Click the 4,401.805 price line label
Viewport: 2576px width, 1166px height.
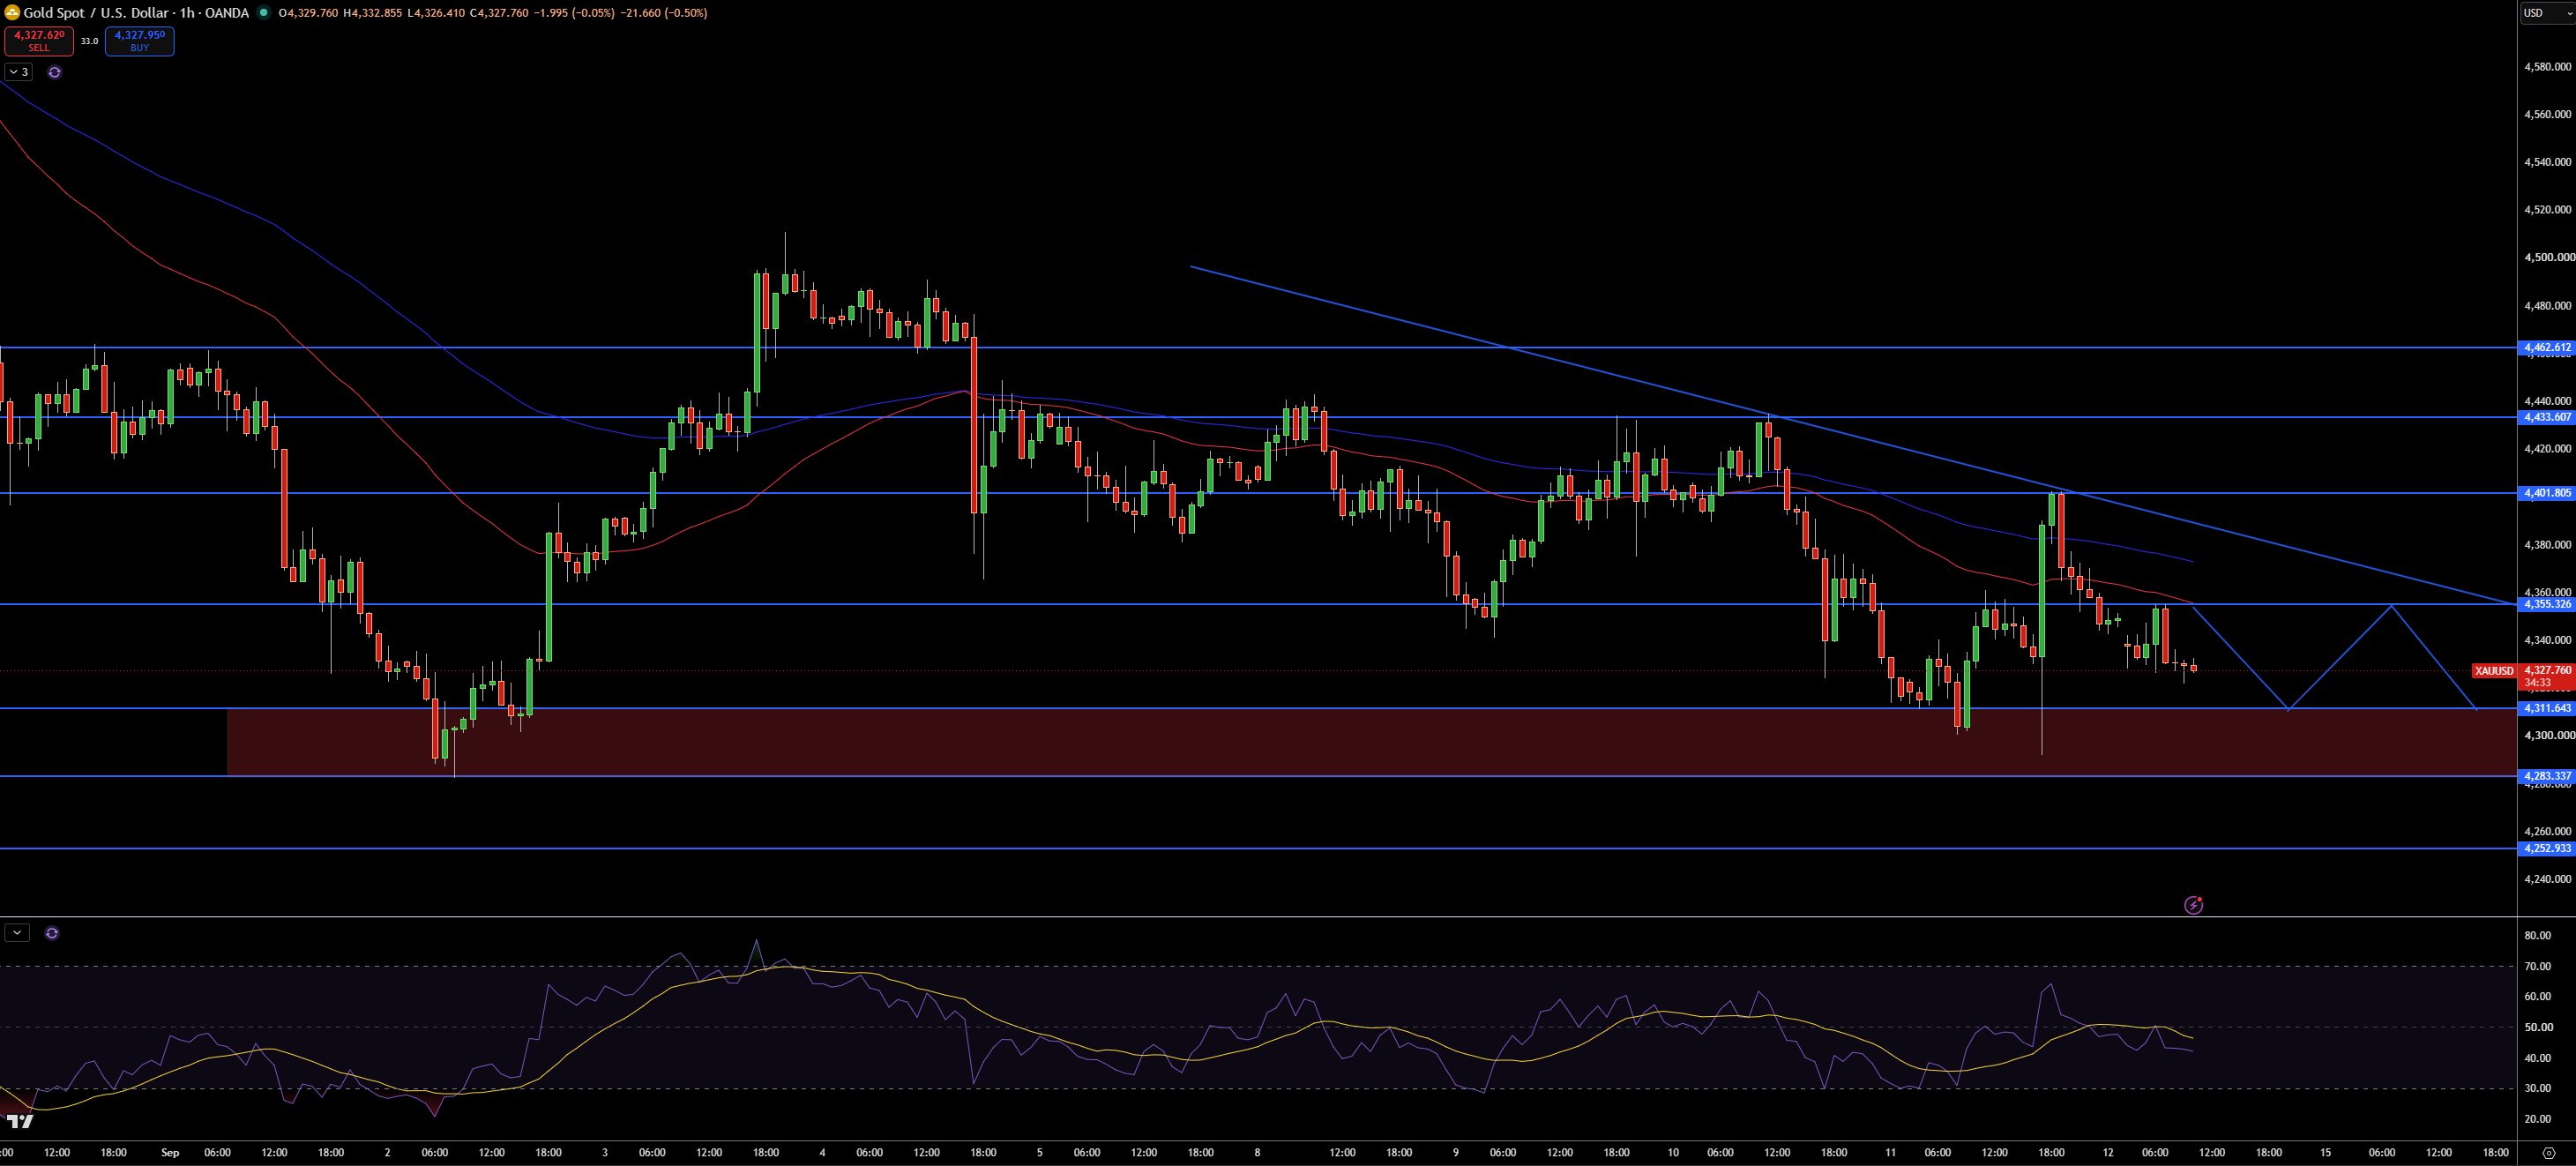tap(2546, 493)
